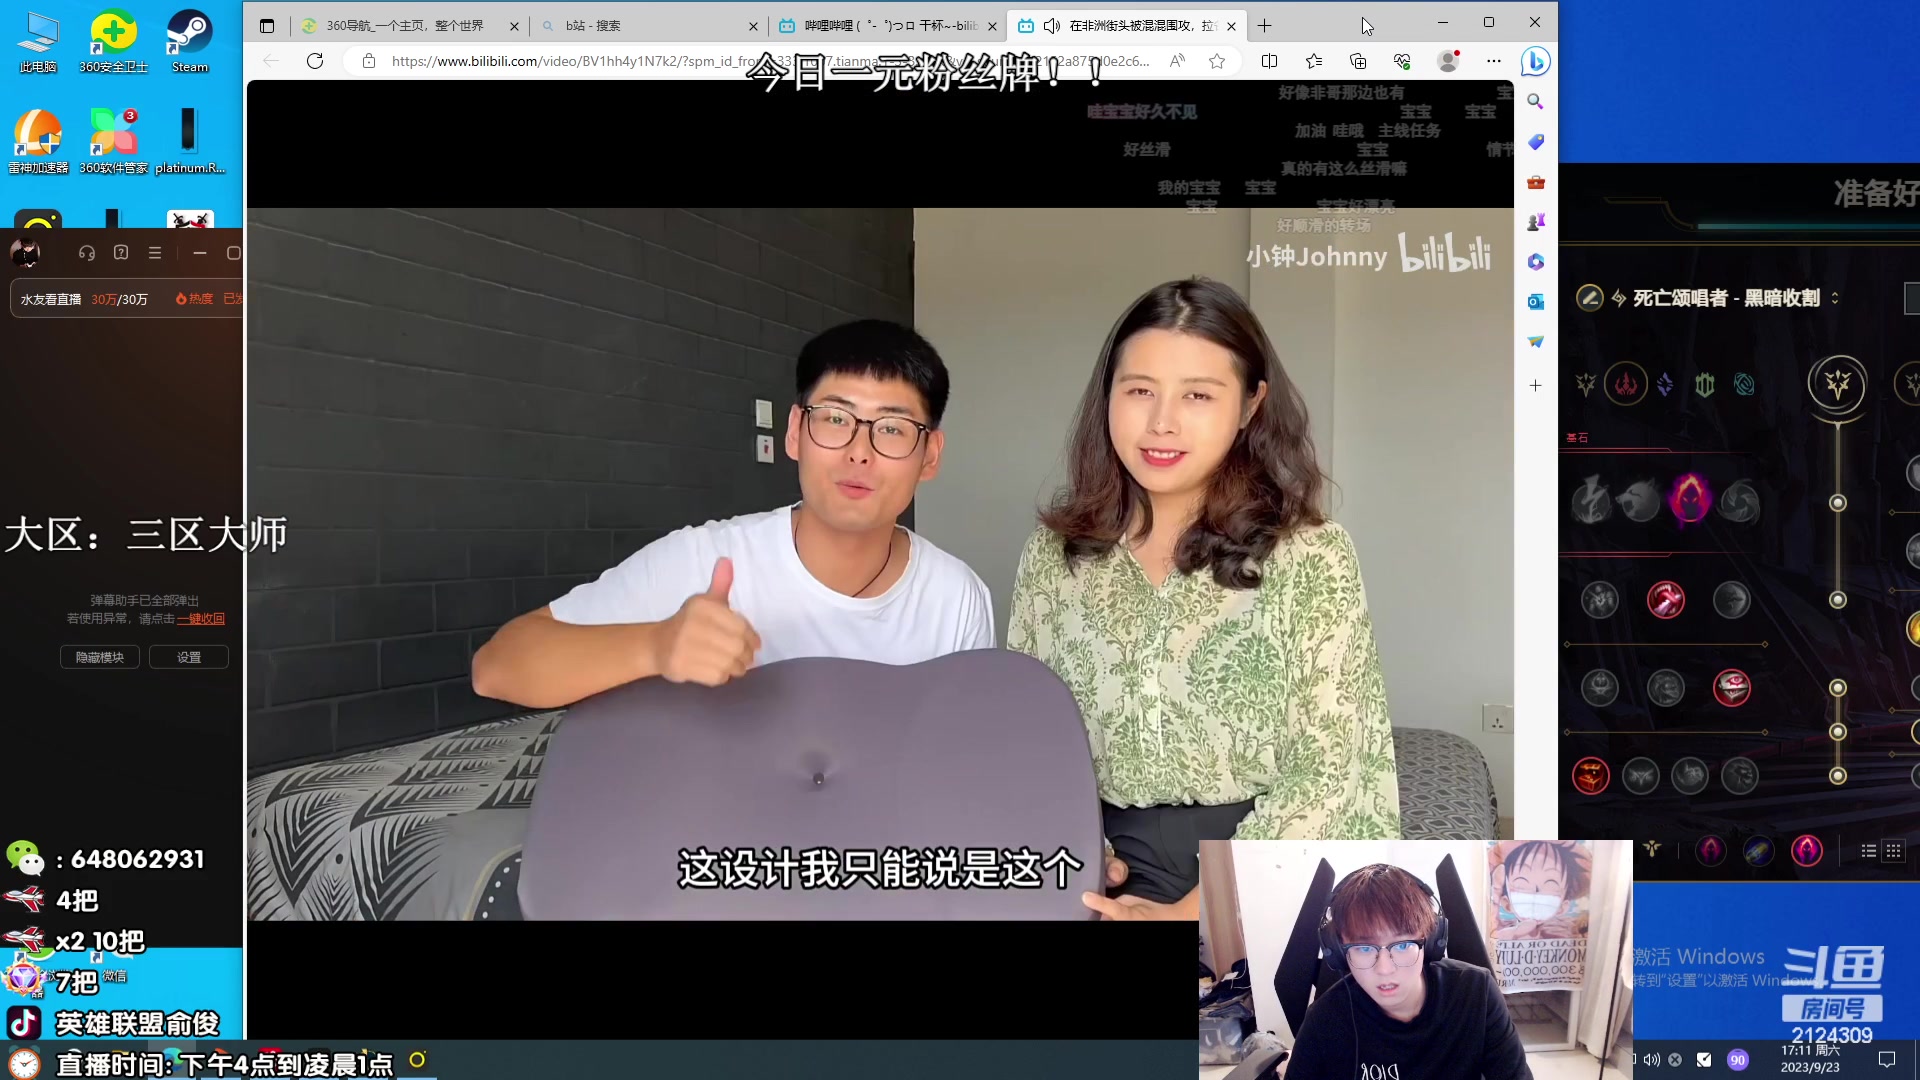
Task: Open 360安全卫士 desktop shortcut
Action: (x=114, y=42)
